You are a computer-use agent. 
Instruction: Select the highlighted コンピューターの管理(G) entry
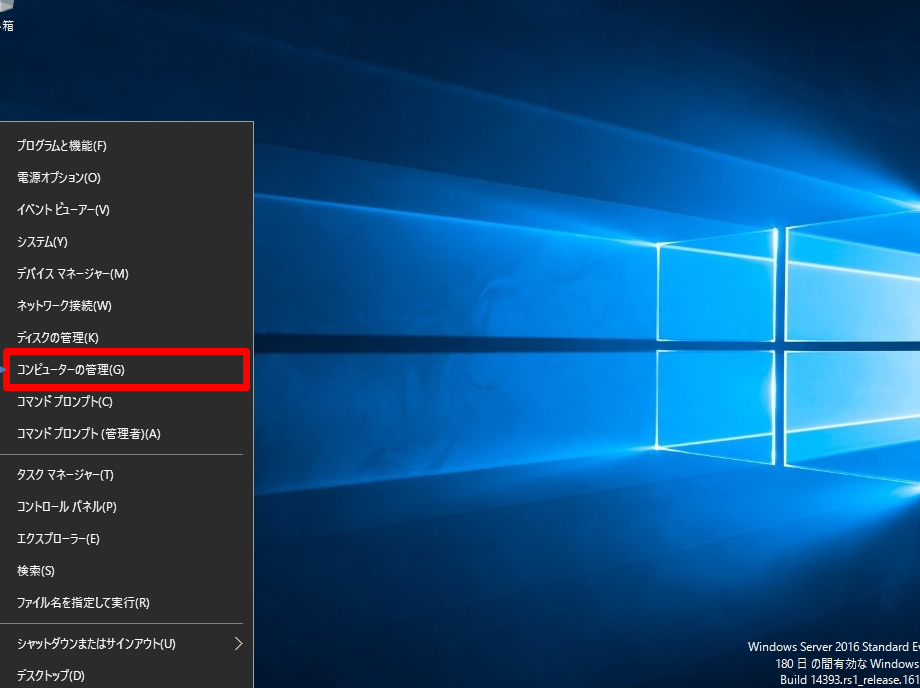[71, 370]
